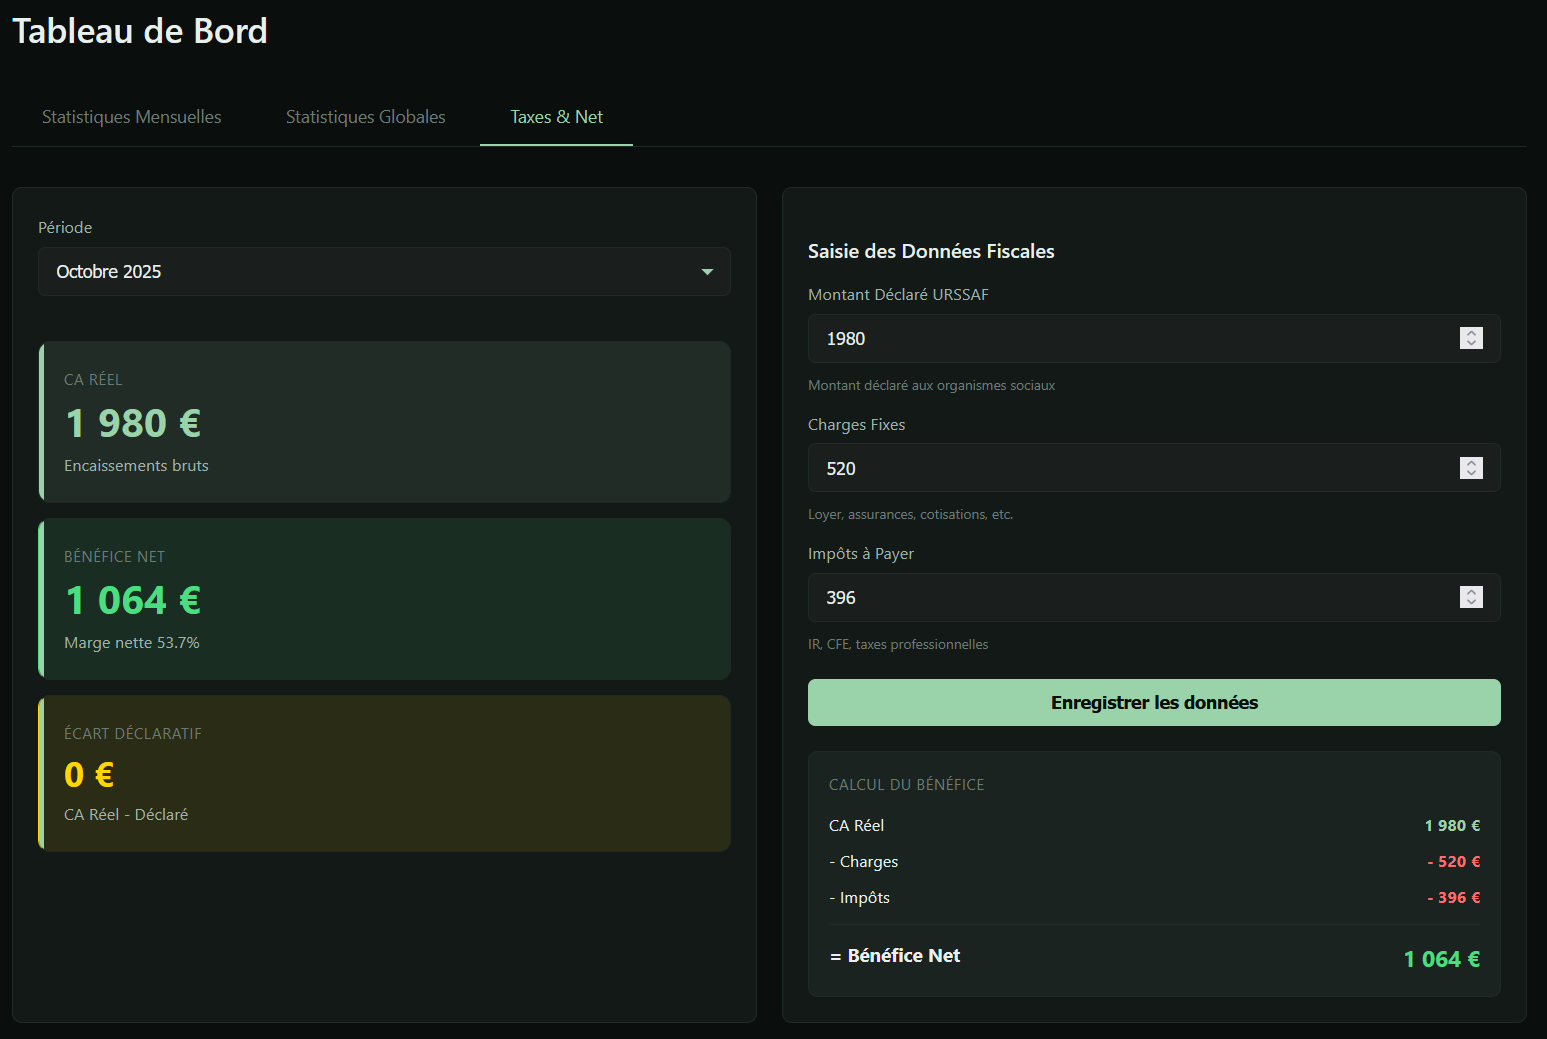Focus the Montant Déclaré URSSAF input field
Viewport: 1547px width, 1039px height.
point(1130,339)
